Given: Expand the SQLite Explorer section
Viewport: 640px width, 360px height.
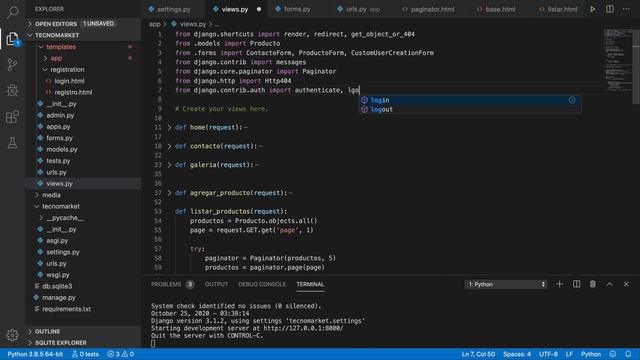Looking at the screenshot, I should click(84, 343).
